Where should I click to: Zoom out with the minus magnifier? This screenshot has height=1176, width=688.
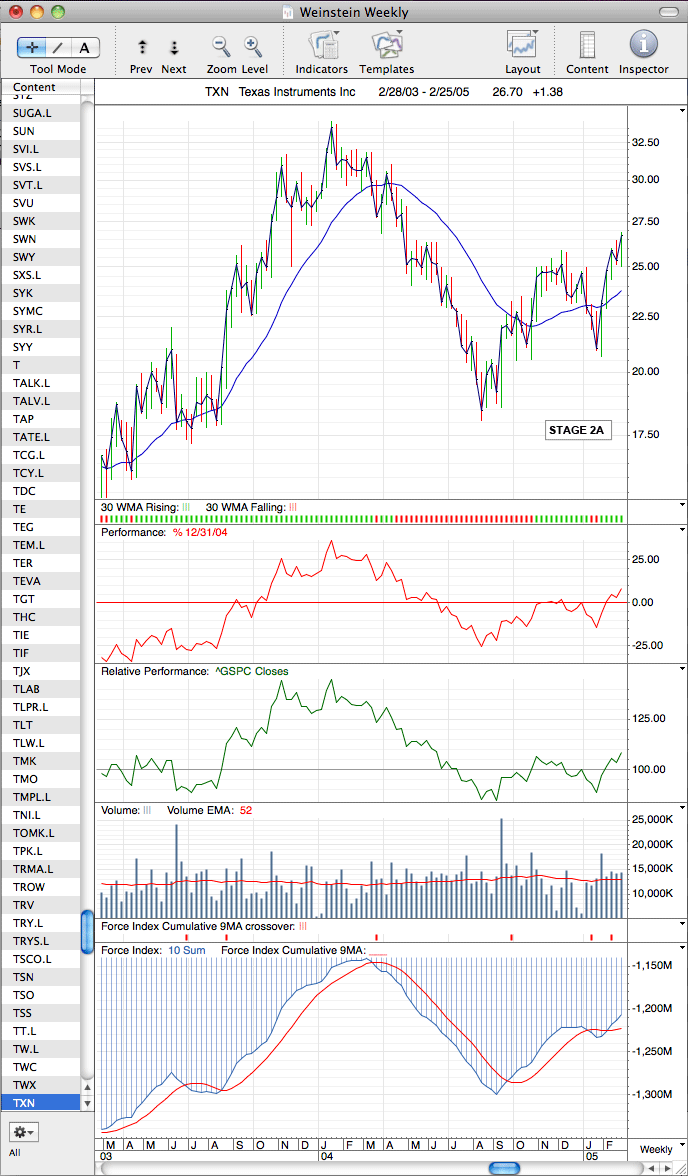(220, 47)
